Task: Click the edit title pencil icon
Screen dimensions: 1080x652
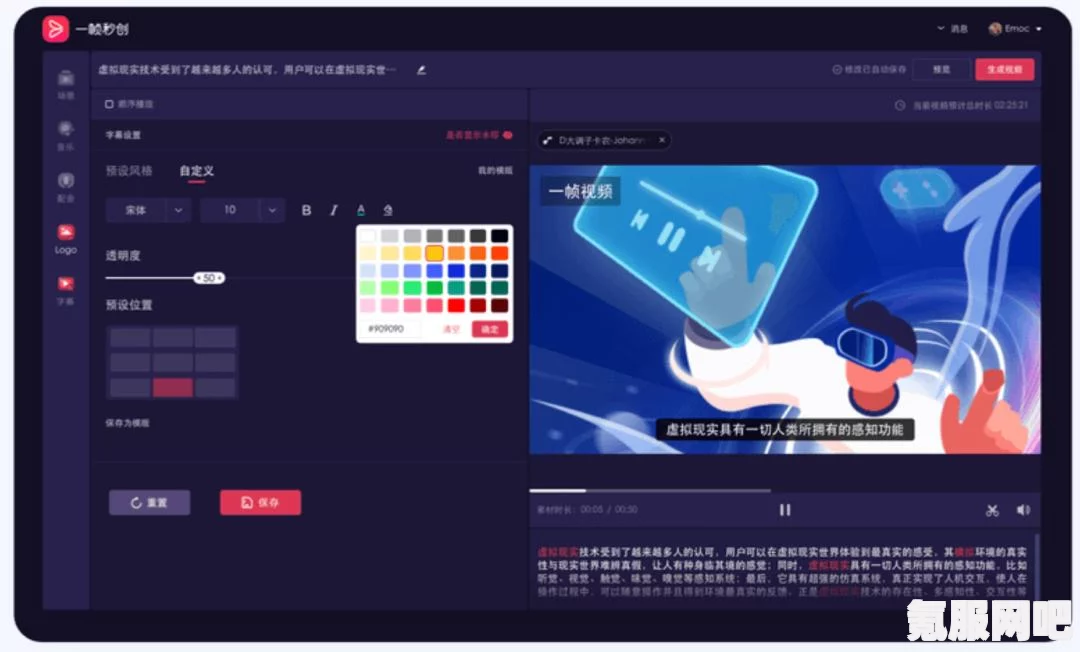Action: [421, 70]
